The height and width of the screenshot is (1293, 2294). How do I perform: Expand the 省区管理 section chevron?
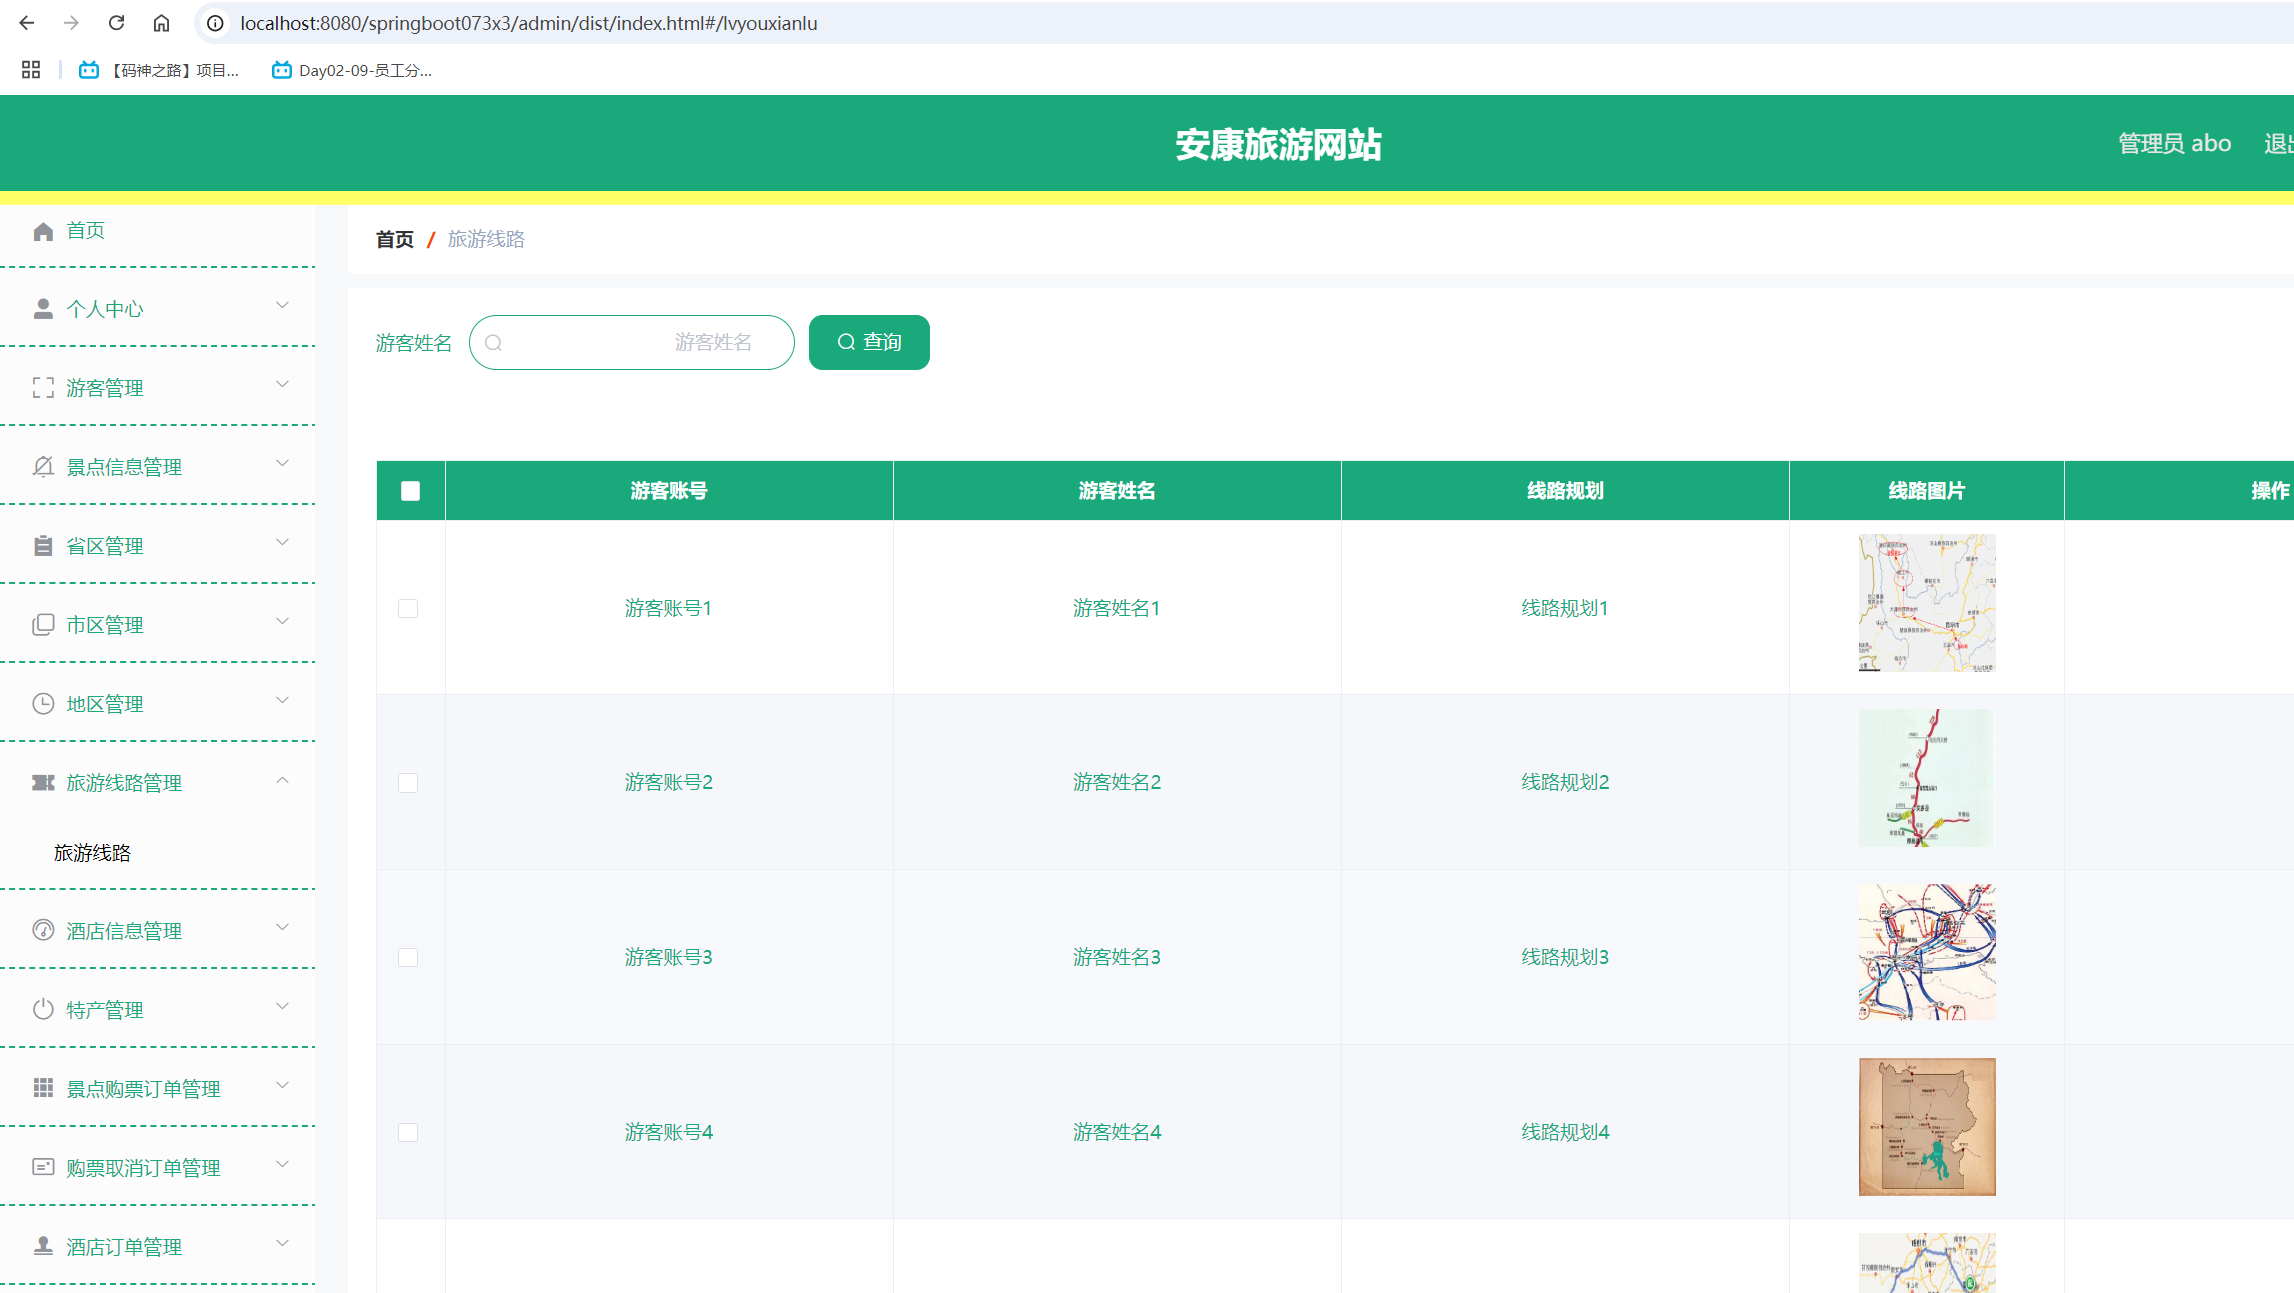pos(283,544)
